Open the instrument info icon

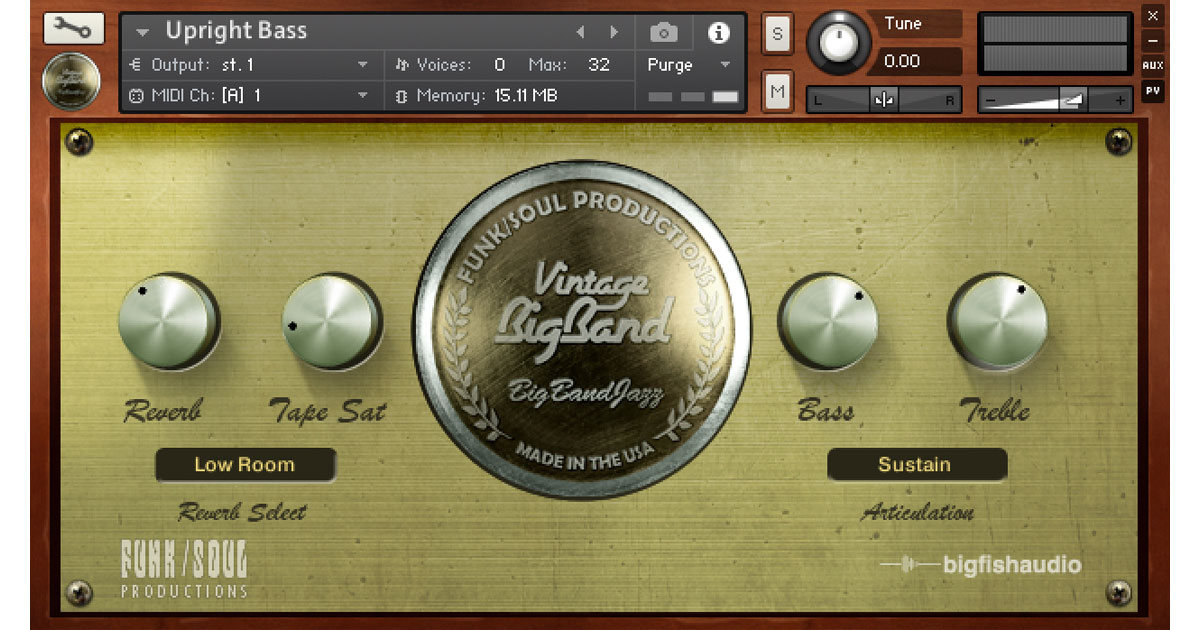point(718,33)
